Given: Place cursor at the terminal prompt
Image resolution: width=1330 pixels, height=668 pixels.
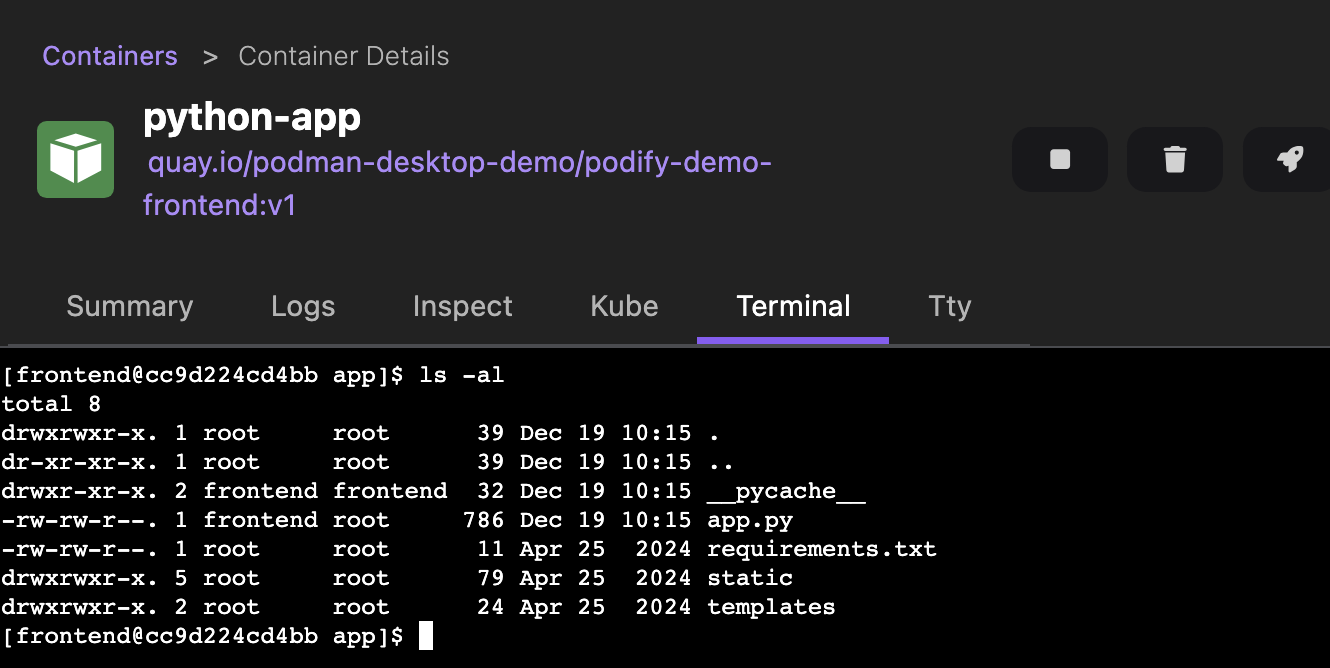Looking at the screenshot, I should [428, 636].
